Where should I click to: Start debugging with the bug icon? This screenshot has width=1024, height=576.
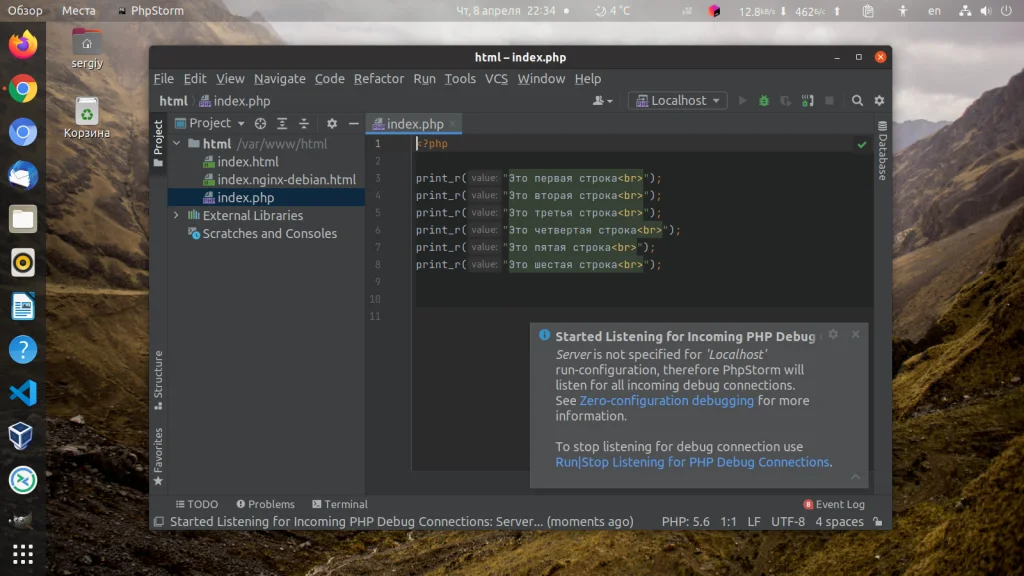point(764,100)
